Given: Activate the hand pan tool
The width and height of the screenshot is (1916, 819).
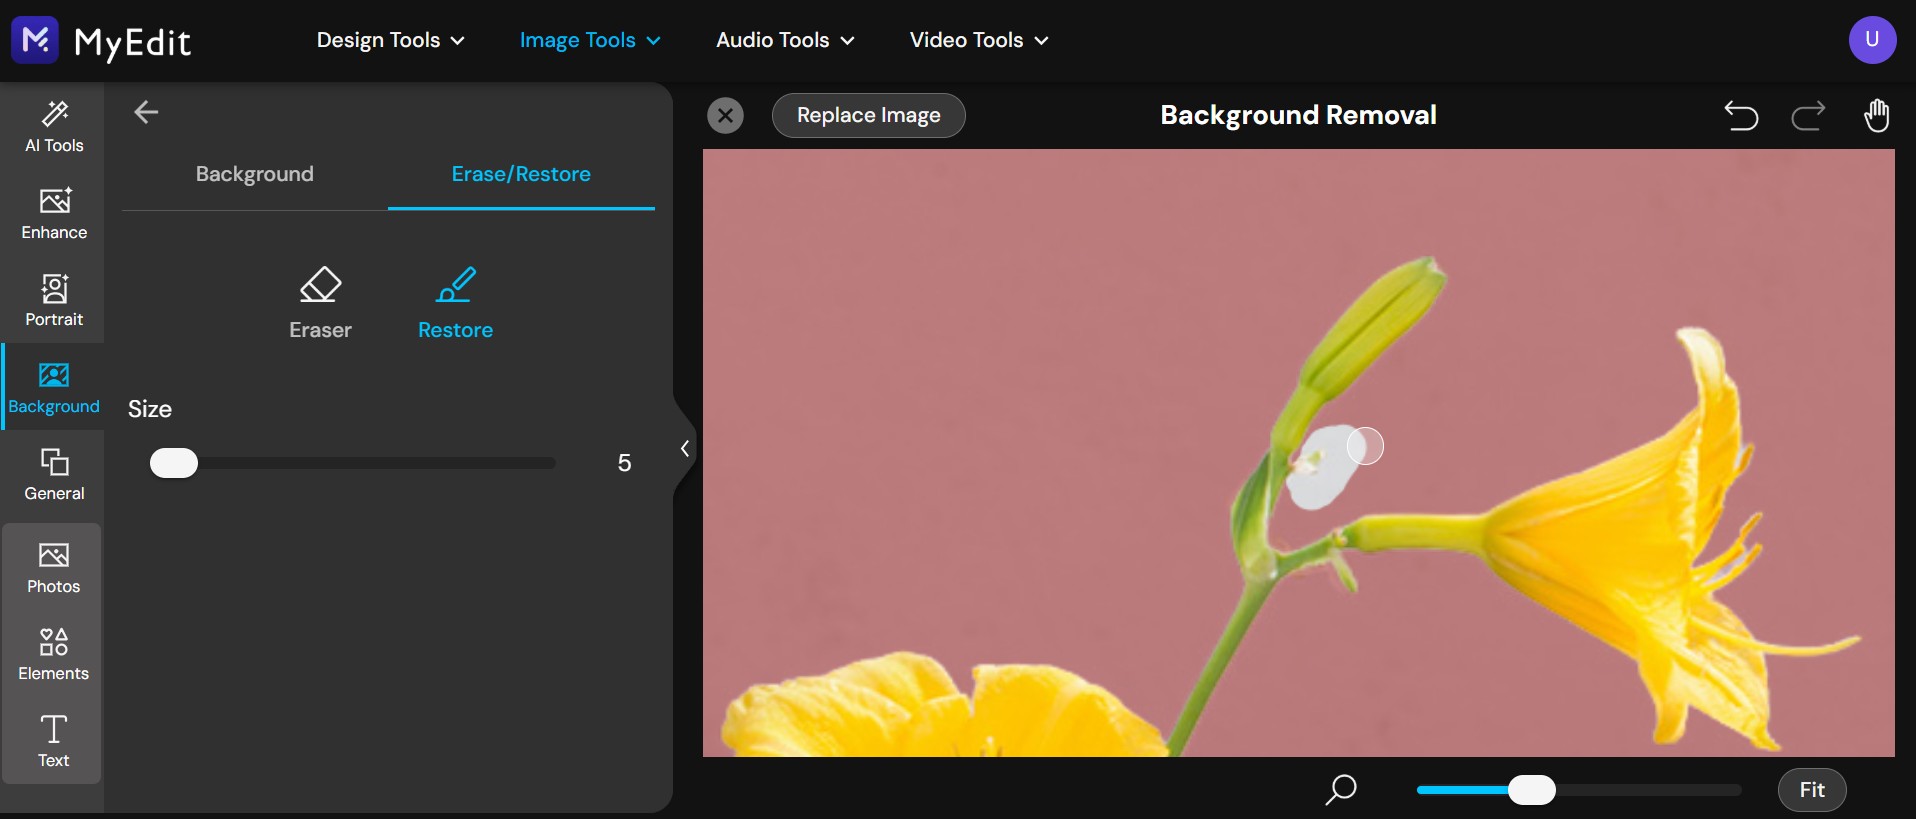Looking at the screenshot, I should point(1877,116).
